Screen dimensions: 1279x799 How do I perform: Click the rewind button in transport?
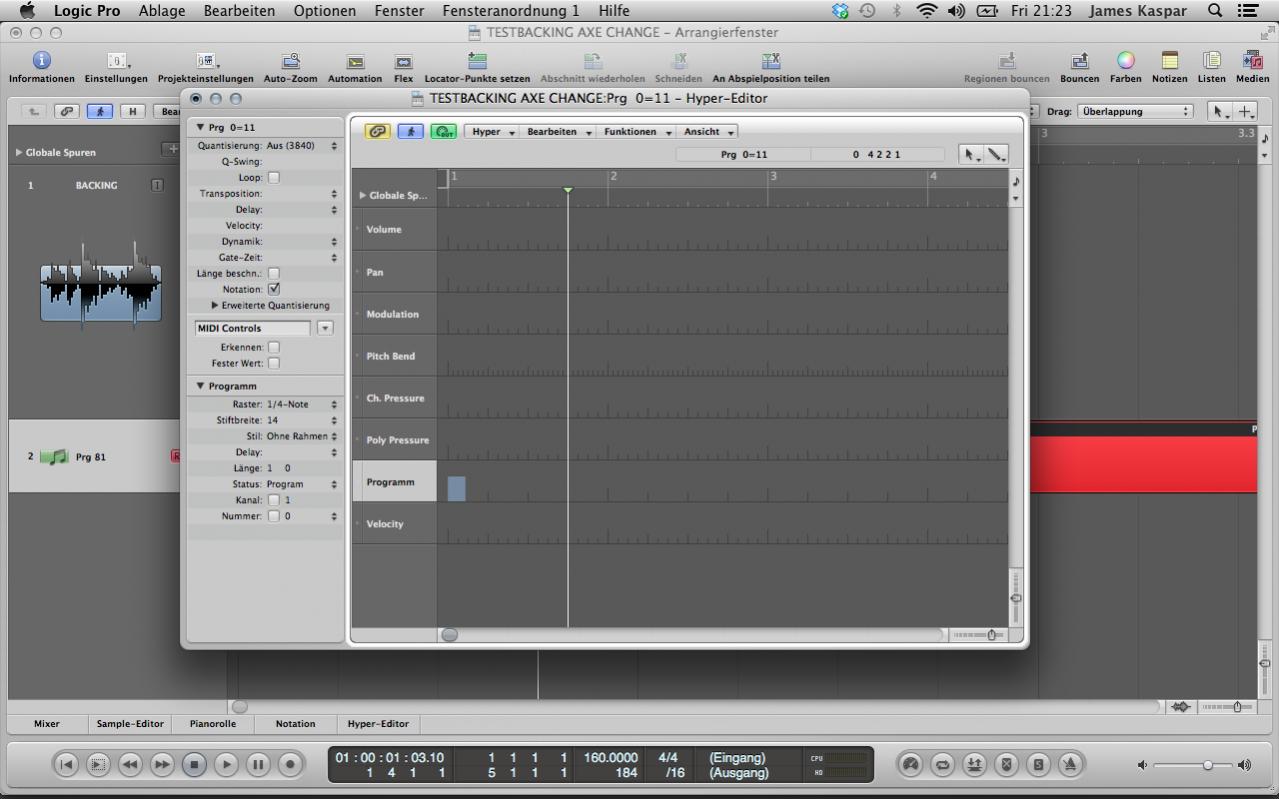point(130,765)
